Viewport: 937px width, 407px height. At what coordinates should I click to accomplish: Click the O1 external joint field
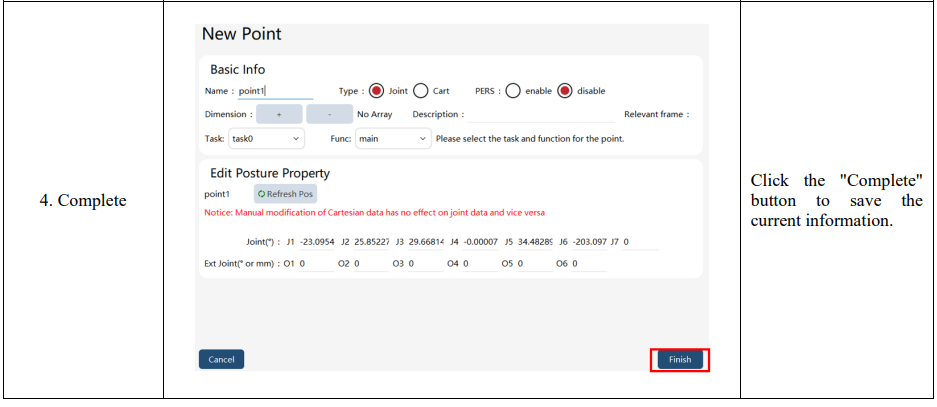pyautogui.click(x=317, y=264)
